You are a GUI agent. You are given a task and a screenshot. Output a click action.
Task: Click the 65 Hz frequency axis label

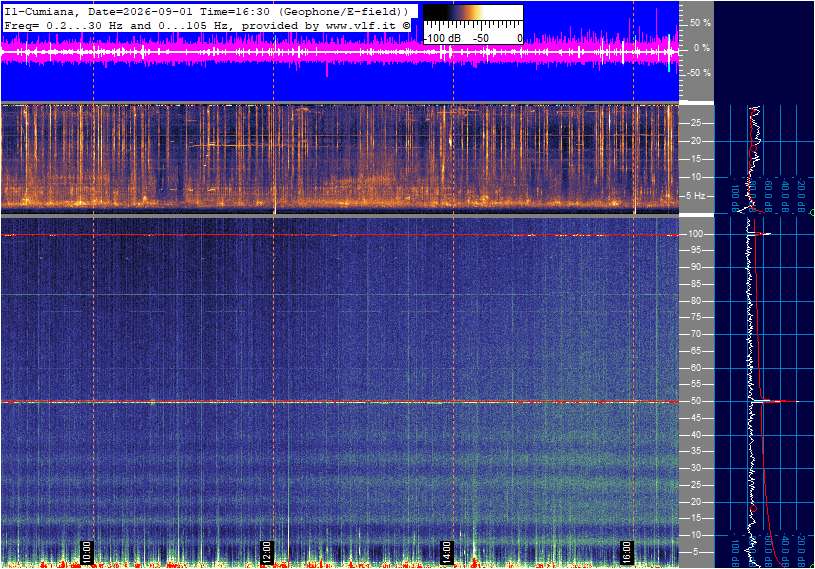[x=695, y=351]
